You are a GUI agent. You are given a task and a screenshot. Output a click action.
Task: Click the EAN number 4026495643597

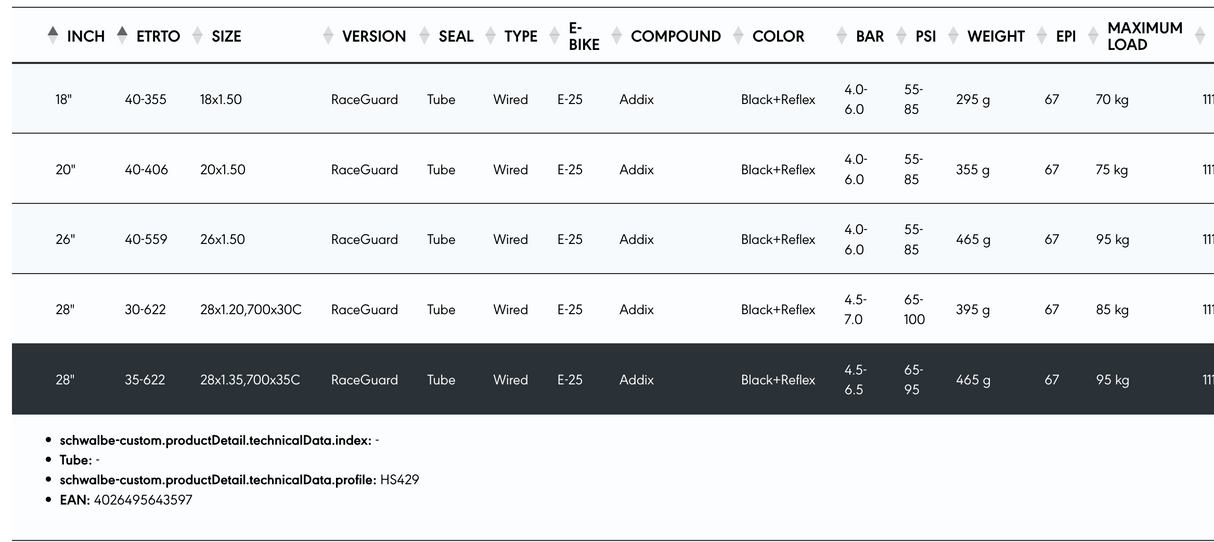pyautogui.click(x=143, y=499)
